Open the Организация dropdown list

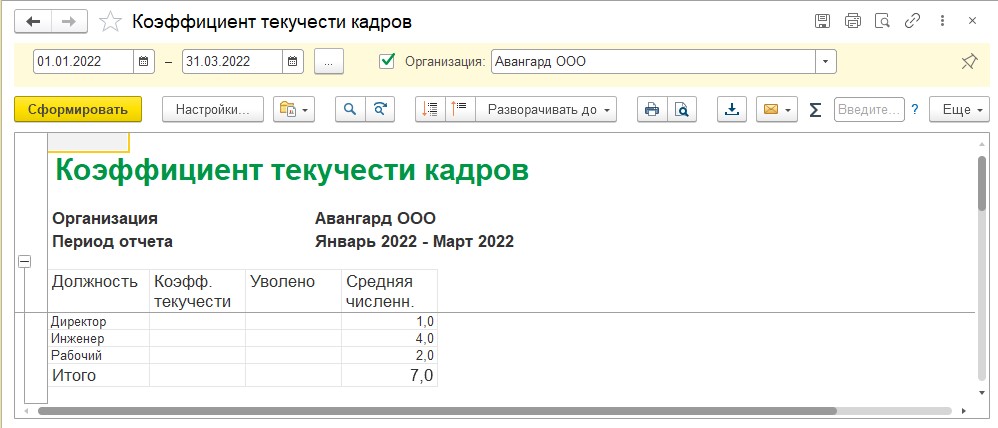(826, 62)
